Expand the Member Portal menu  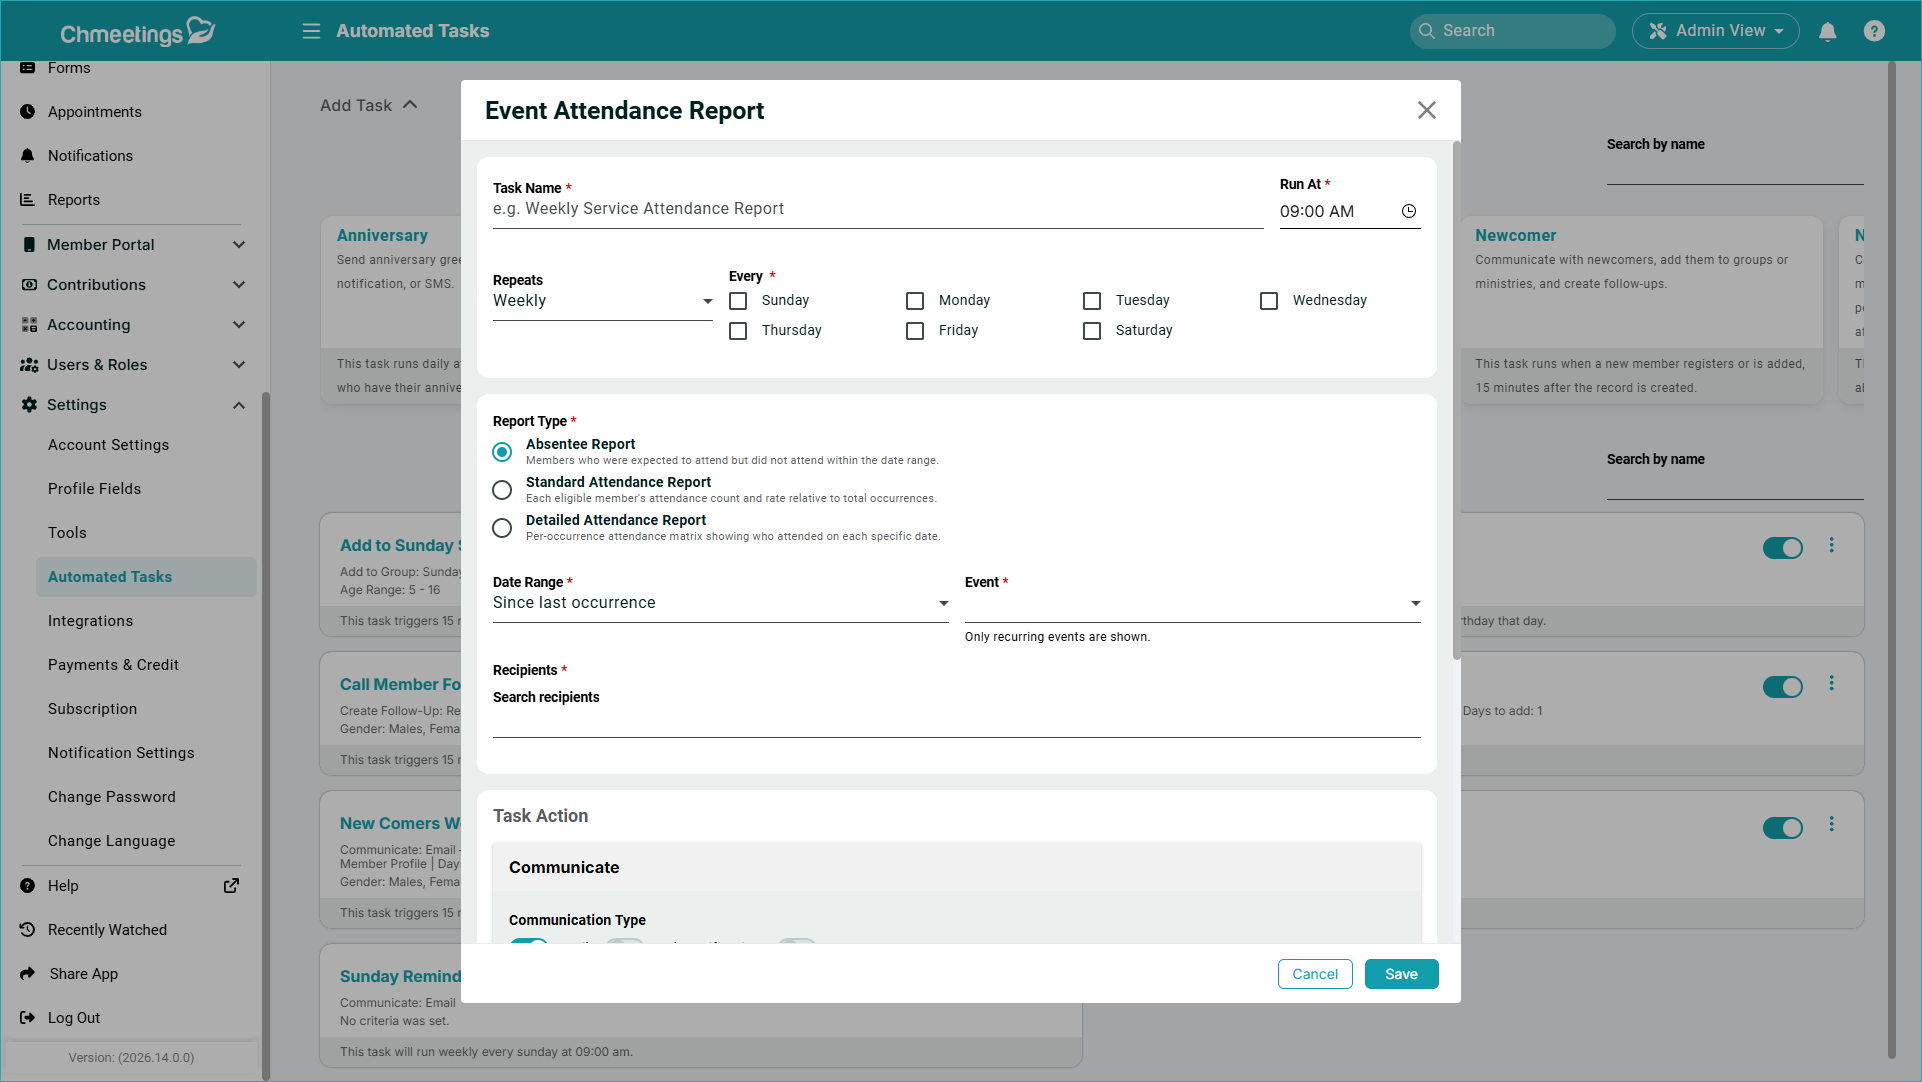[238, 245]
